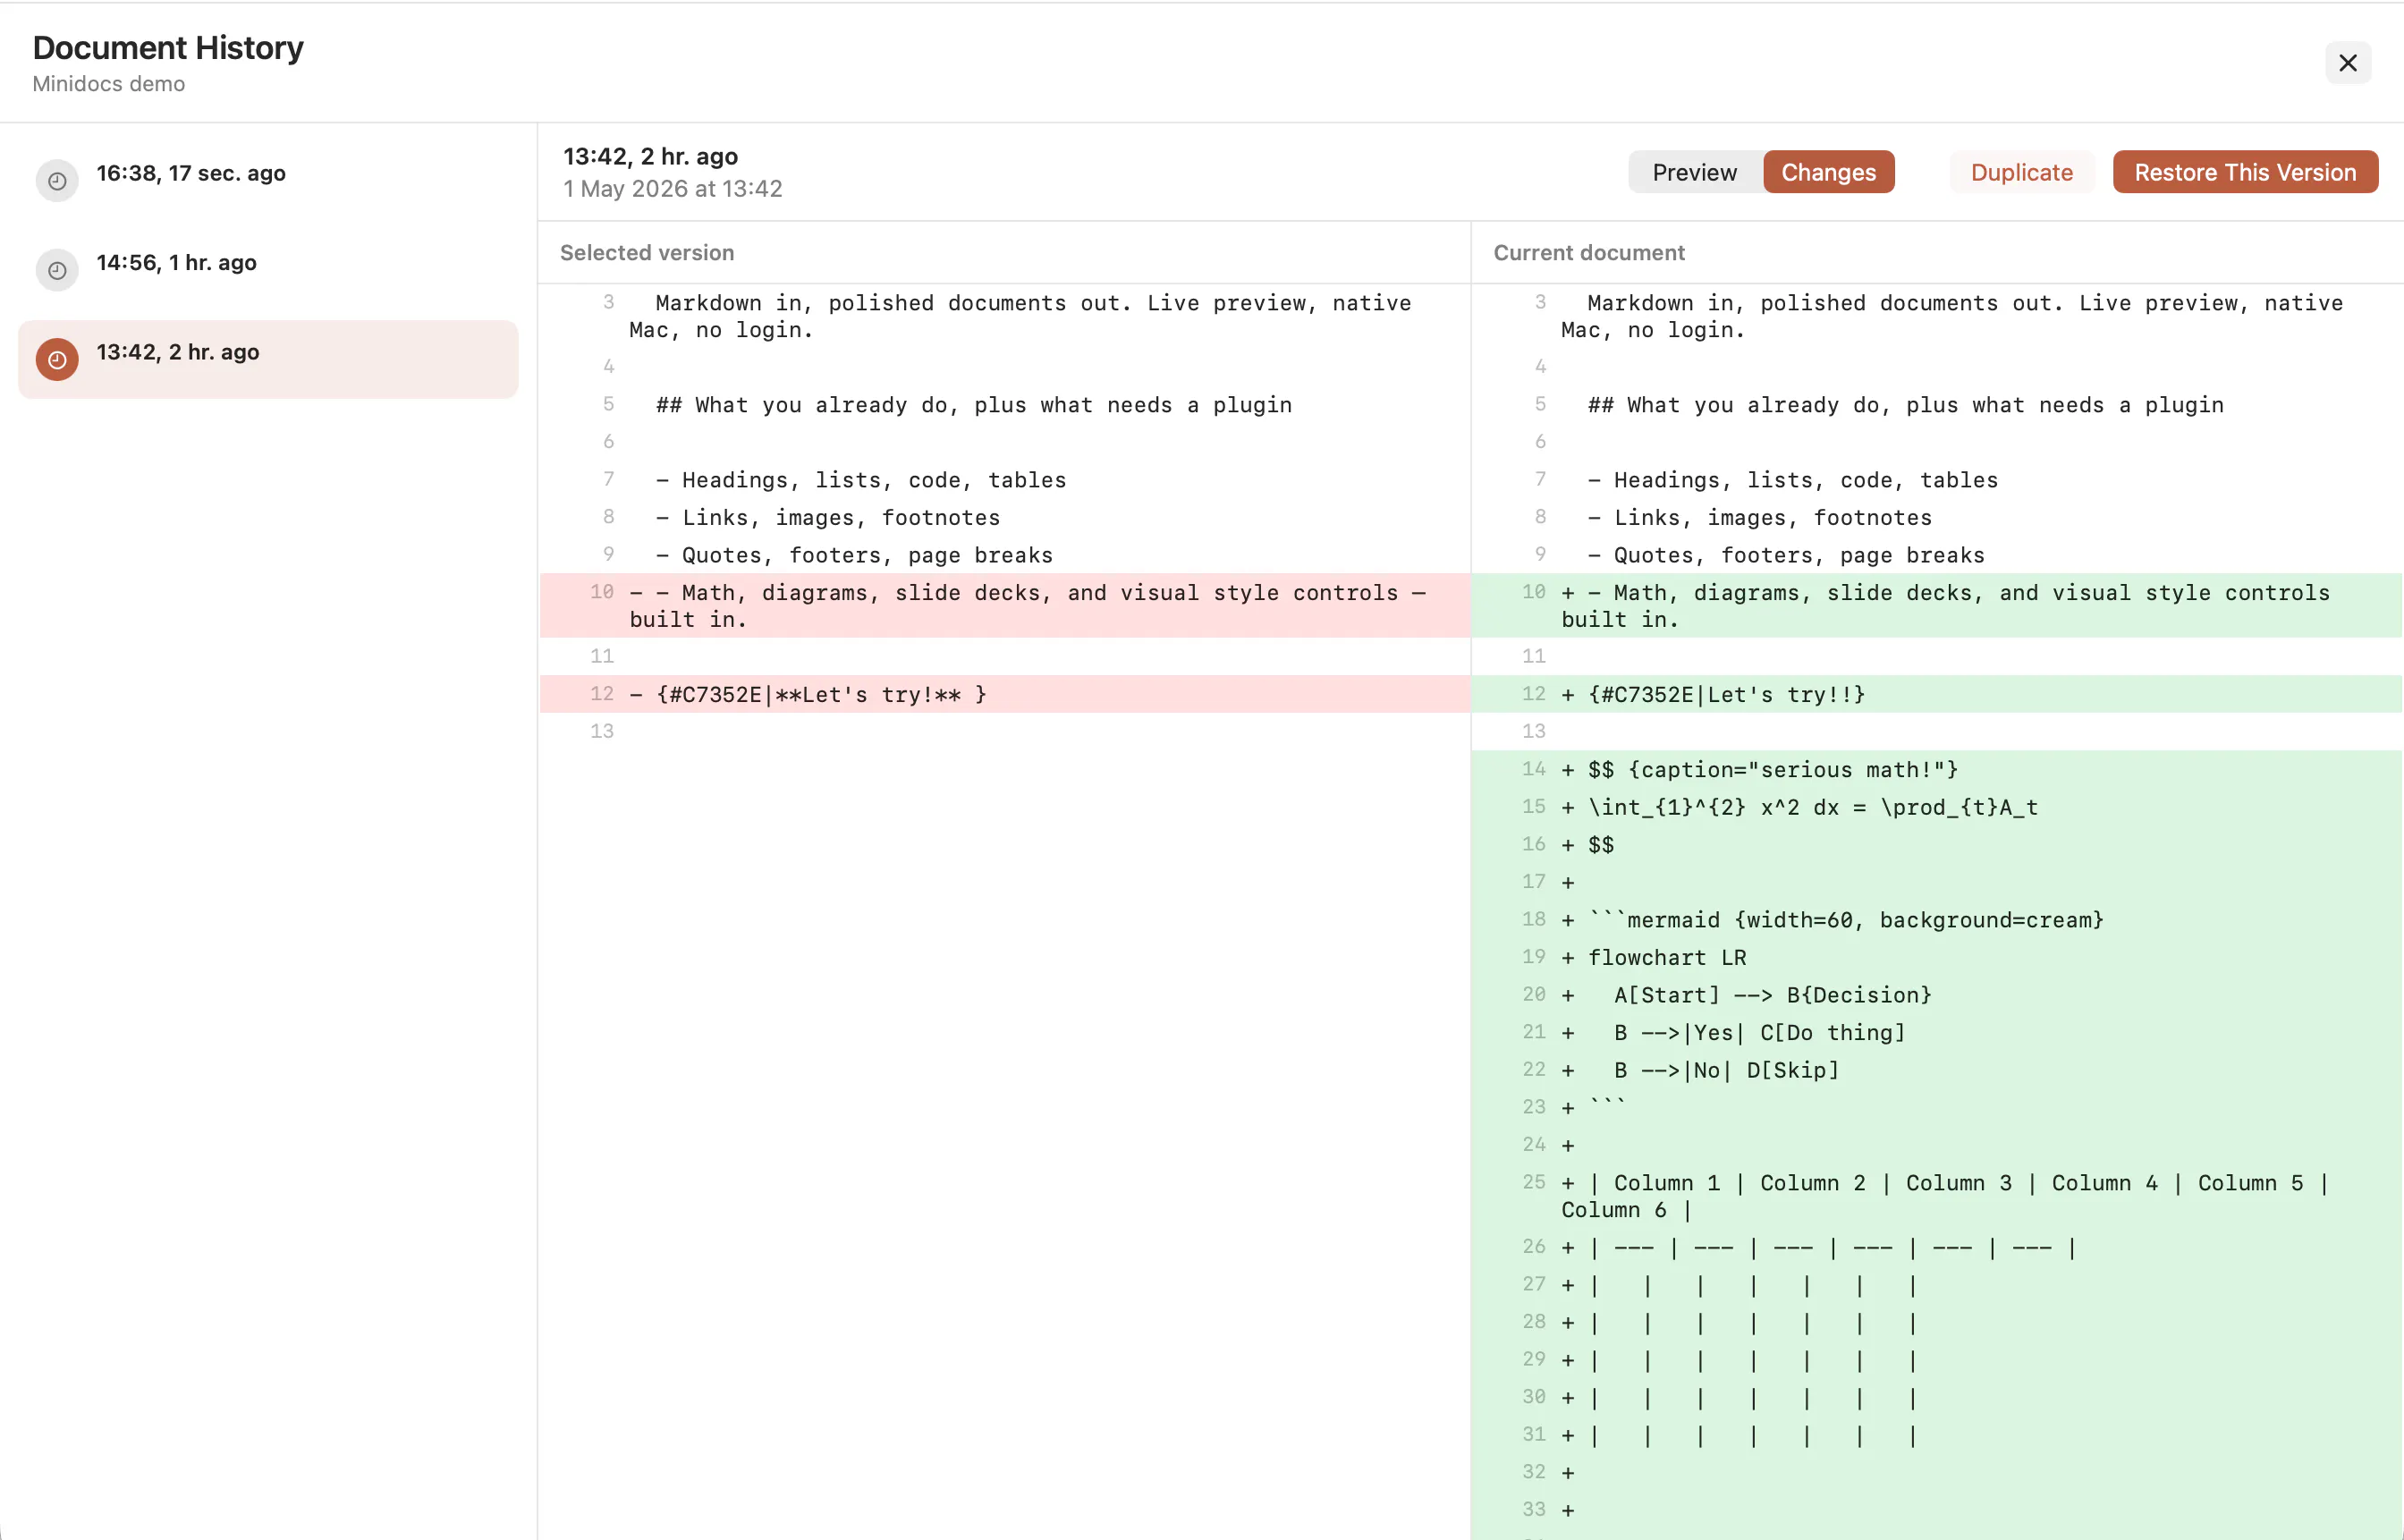This screenshot has width=2404, height=1540.
Task: Click added line 10 in Current document
Action: click(x=1937, y=606)
